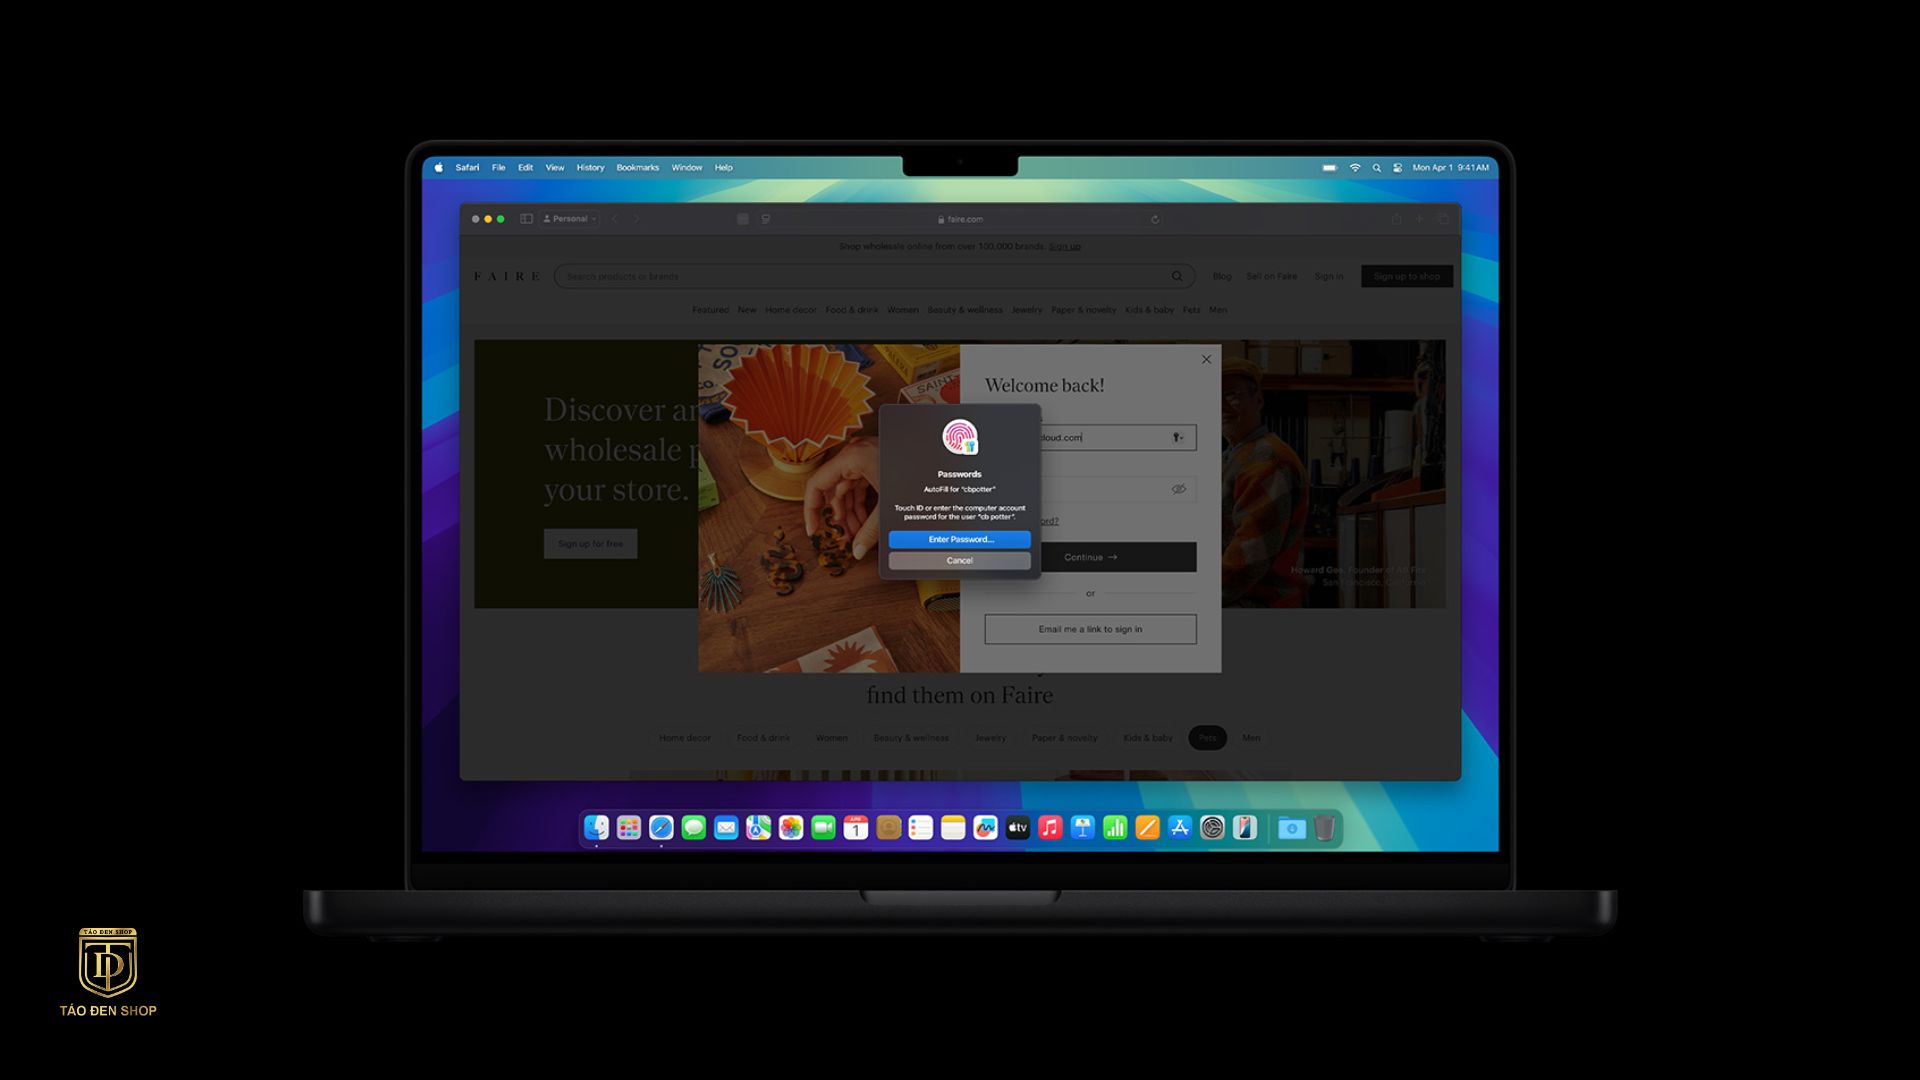The image size is (1920, 1080).
Task: Toggle password visibility eye icon
Action: tap(1178, 489)
